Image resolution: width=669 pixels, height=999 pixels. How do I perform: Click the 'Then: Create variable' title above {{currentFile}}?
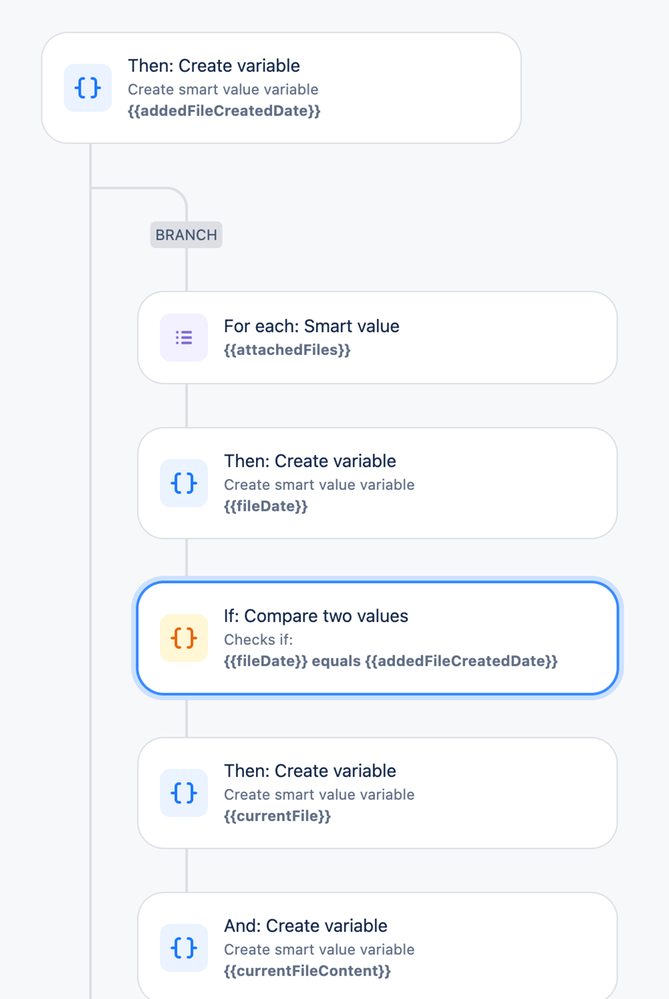pyautogui.click(x=310, y=771)
